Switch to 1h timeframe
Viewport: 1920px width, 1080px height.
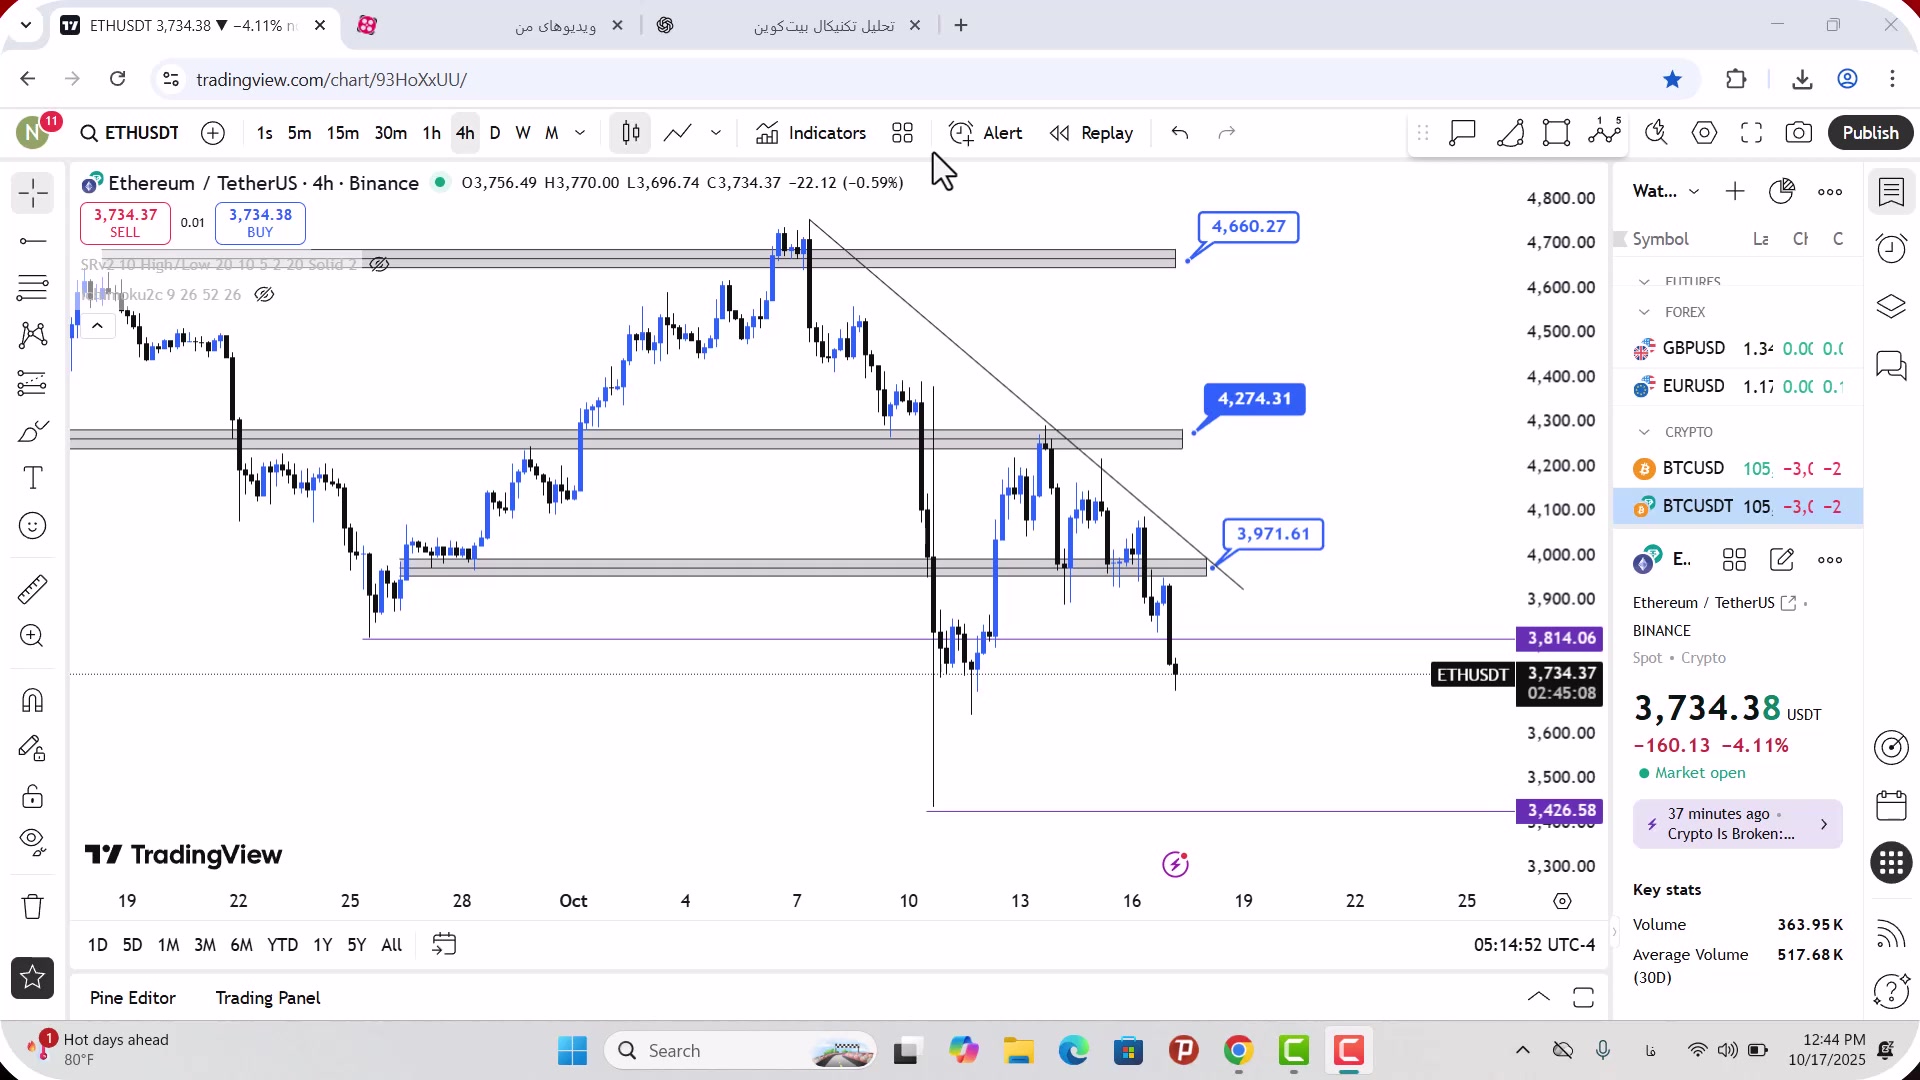432,133
